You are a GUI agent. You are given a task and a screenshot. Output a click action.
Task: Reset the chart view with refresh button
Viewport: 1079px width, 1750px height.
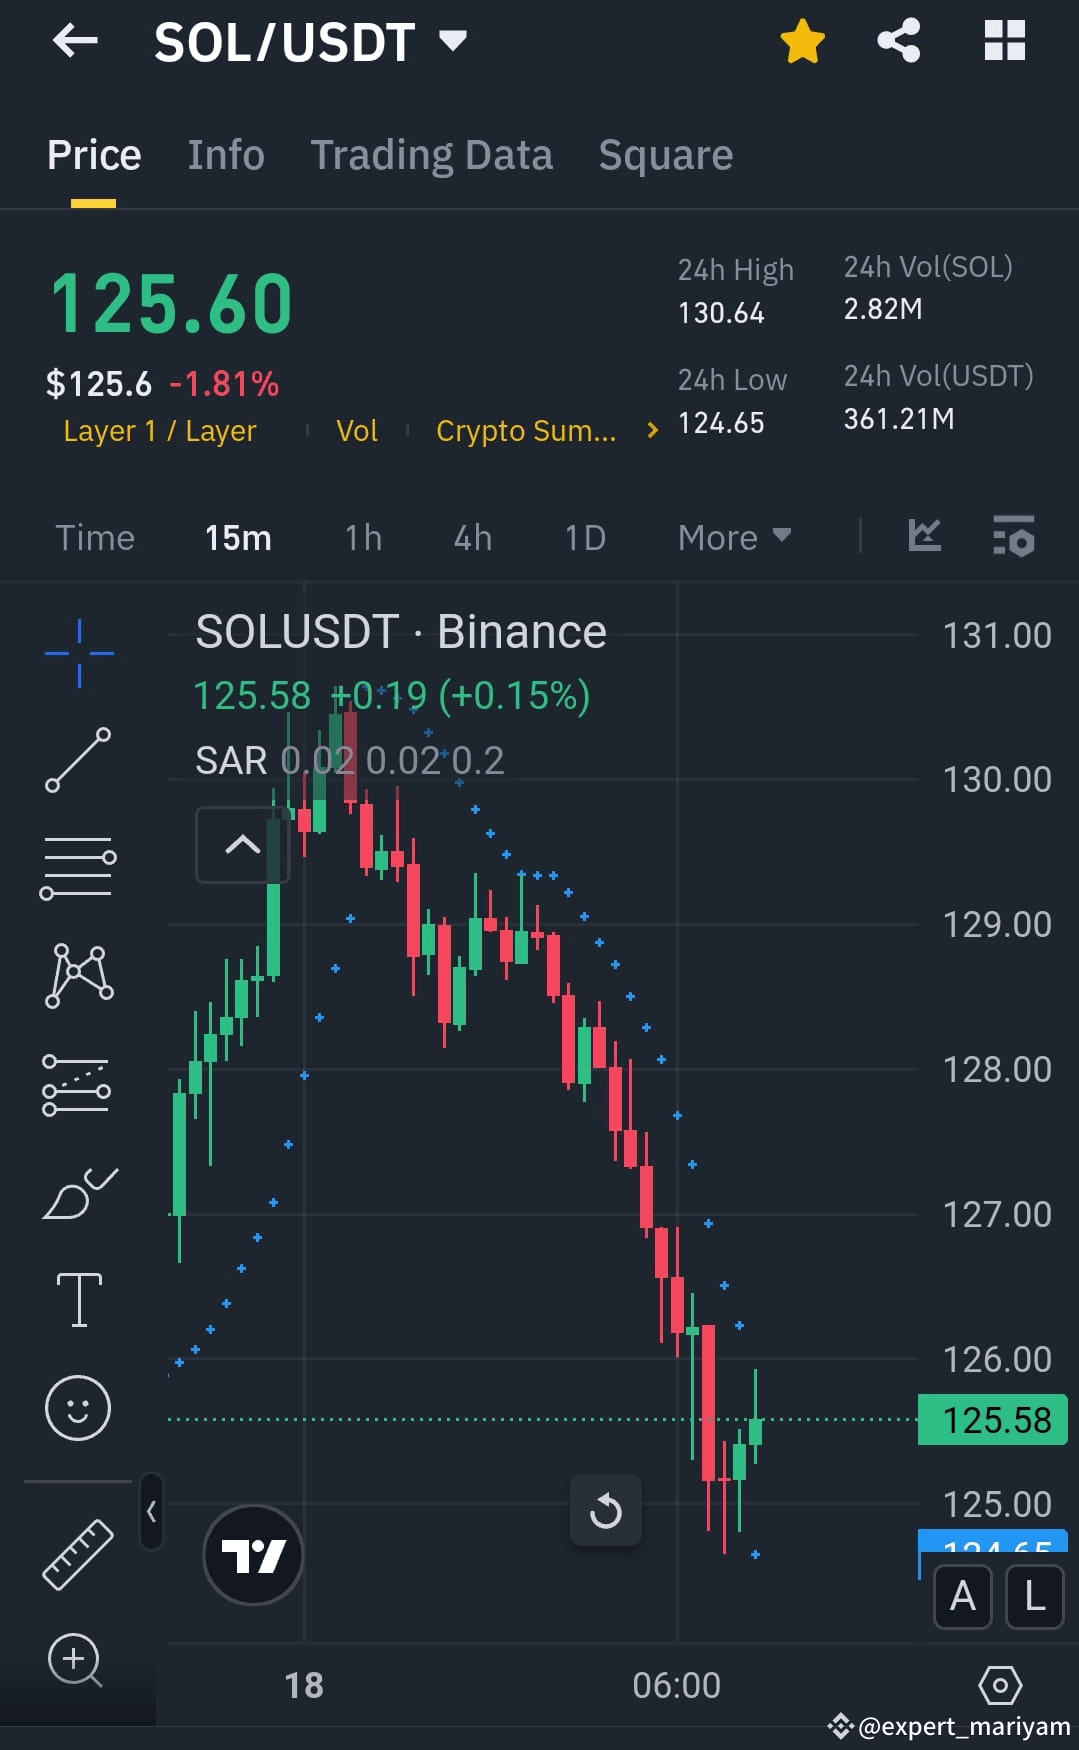(606, 1511)
